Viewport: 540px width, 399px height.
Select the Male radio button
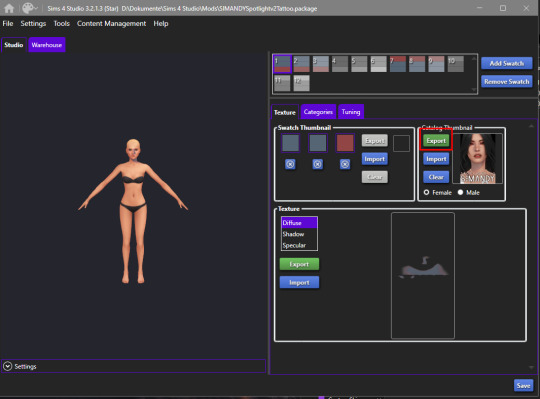[460, 192]
